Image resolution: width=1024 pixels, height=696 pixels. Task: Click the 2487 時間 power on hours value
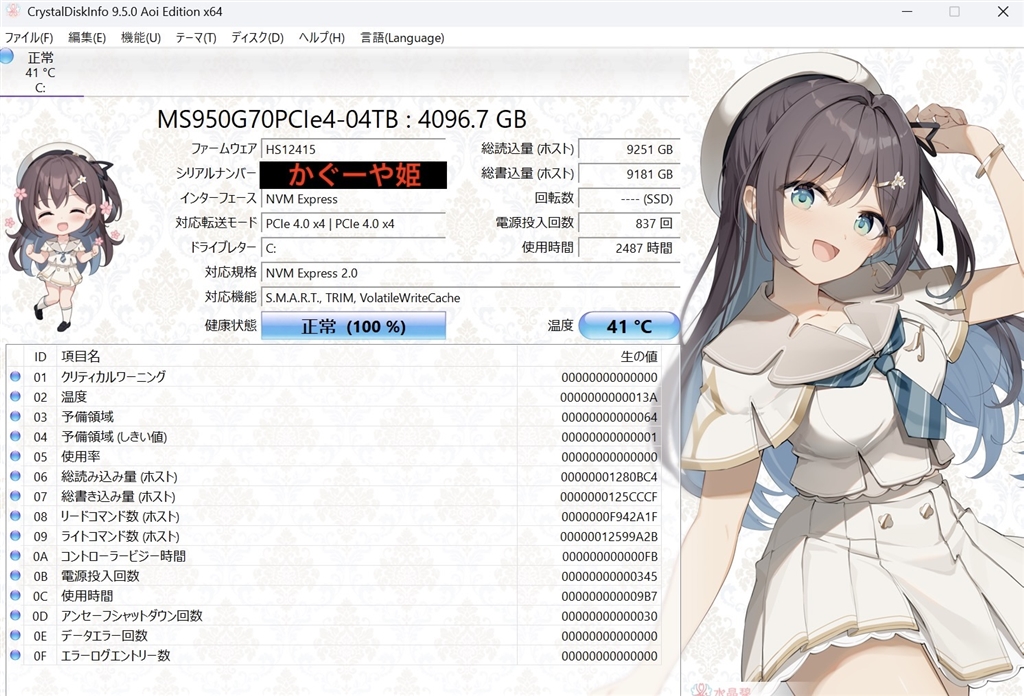629,248
